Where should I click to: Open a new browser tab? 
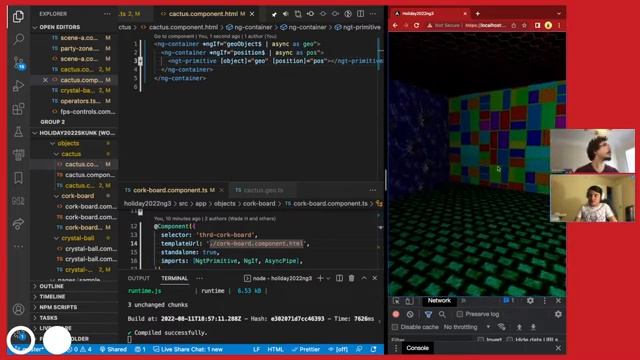coord(478,13)
